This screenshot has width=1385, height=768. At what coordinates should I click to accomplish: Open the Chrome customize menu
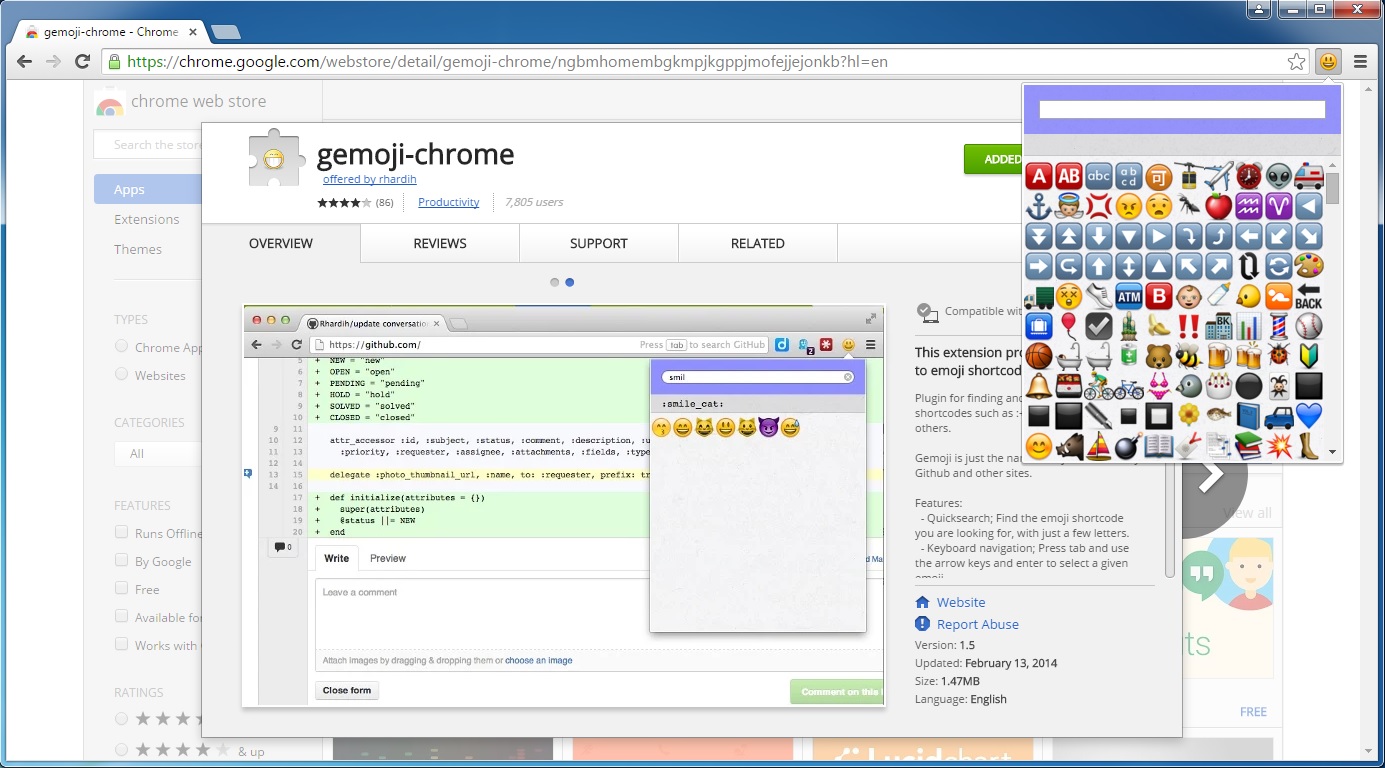pos(1363,61)
